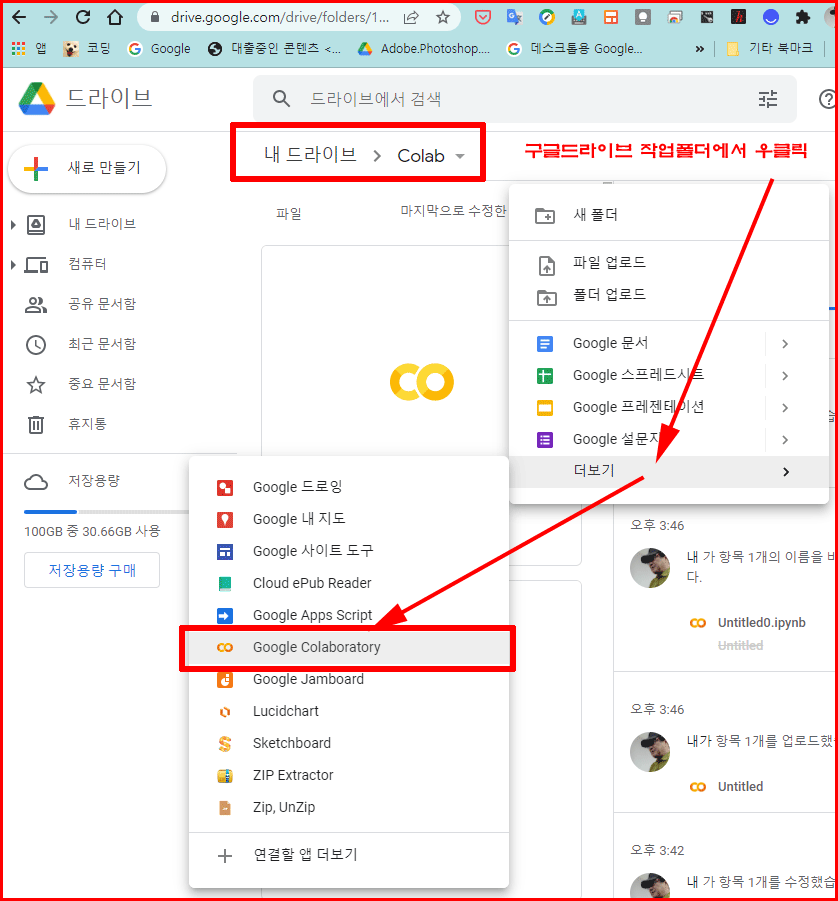Choose Sketchboard from the submenu

point(348,744)
